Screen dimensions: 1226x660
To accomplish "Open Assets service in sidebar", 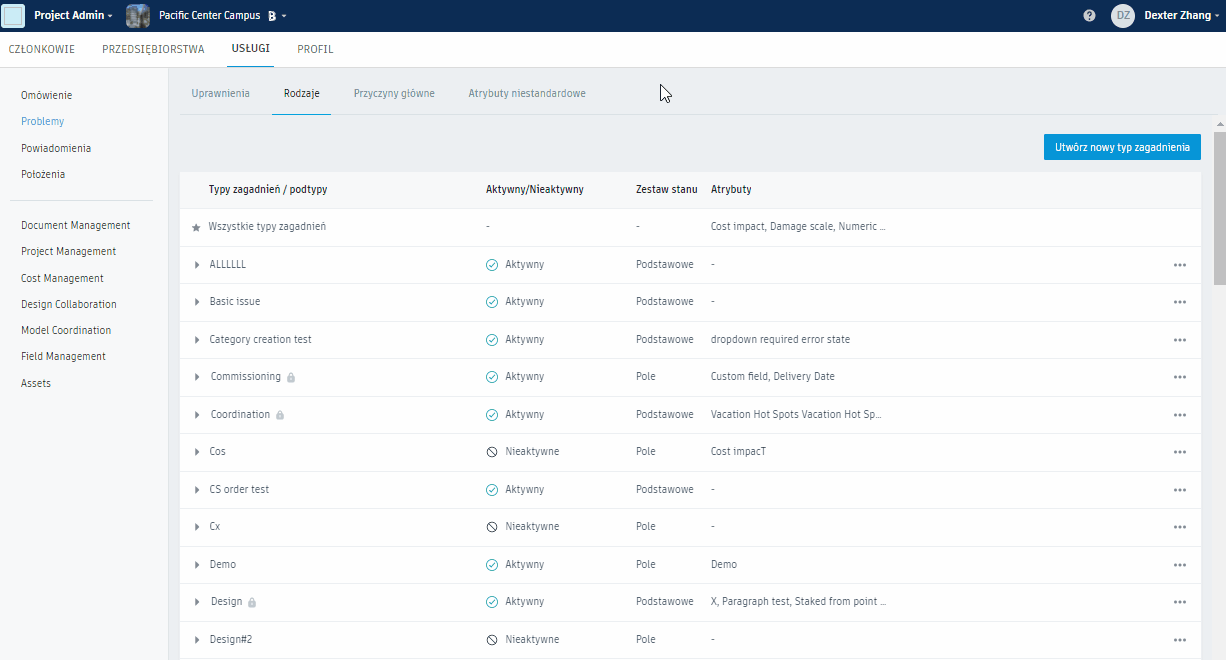I will click(36, 383).
